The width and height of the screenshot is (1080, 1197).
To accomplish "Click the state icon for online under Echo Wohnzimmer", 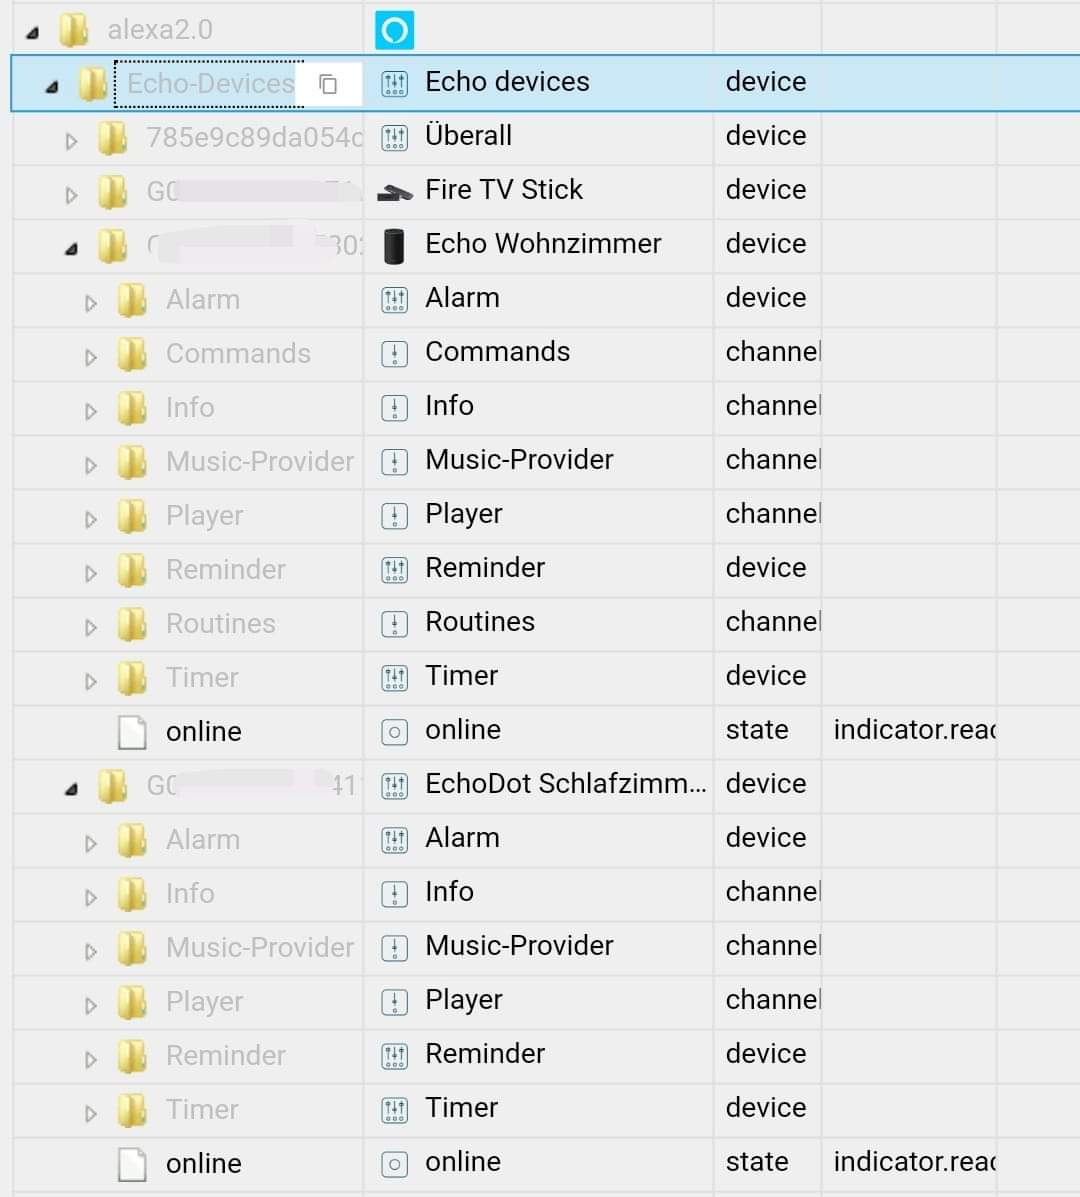I will coord(394,732).
